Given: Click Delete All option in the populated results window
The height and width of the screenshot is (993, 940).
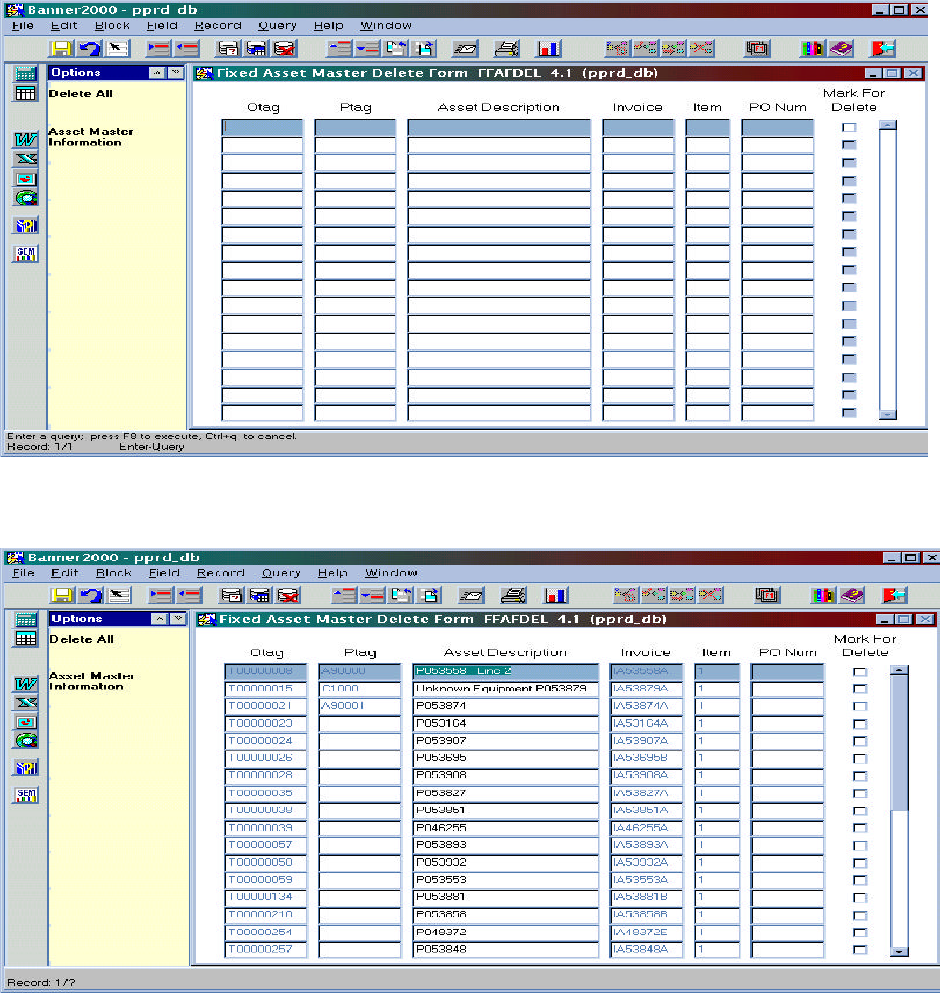Looking at the screenshot, I should [82, 639].
